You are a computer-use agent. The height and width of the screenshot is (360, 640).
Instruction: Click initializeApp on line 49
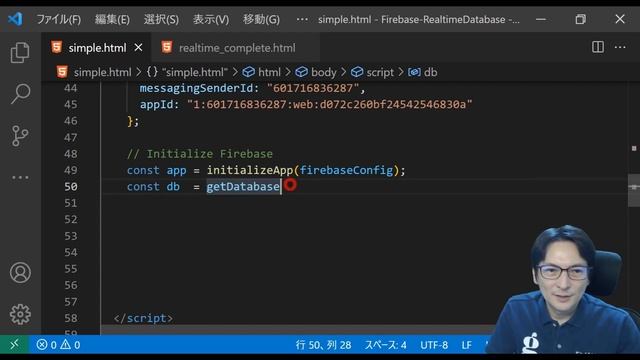(x=250, y=170)
